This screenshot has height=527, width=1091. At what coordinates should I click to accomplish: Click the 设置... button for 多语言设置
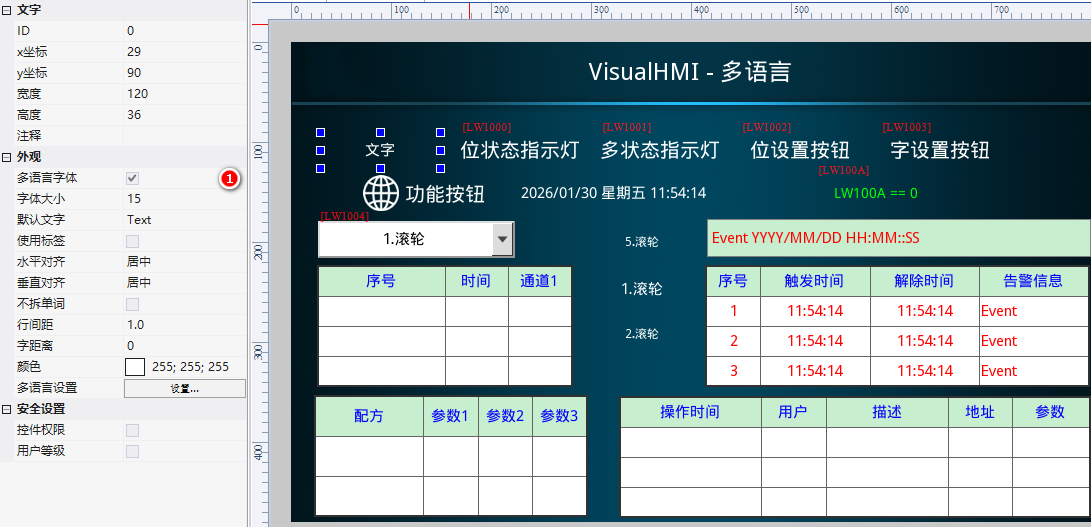point(184,388)
